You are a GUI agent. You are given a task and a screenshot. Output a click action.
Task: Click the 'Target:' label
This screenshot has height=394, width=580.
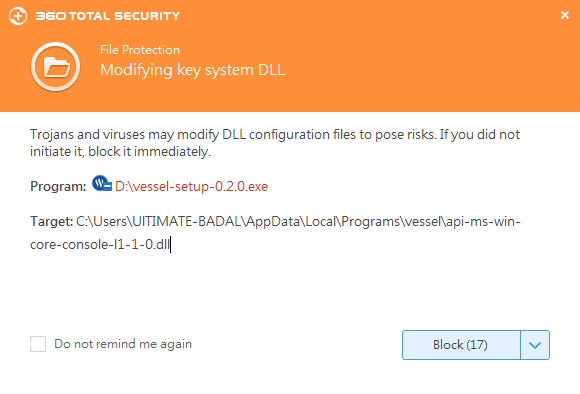(x=51, y=222)
